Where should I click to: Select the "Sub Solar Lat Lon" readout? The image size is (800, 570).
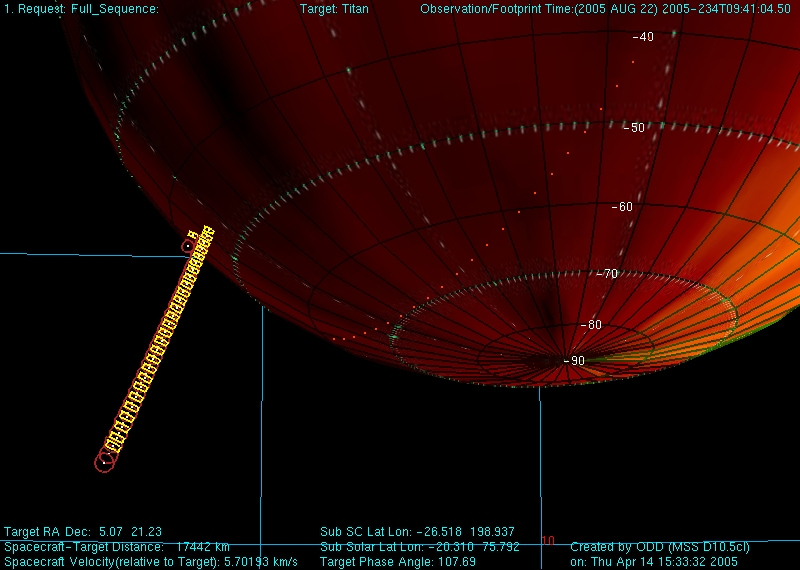tap(420, 547)
